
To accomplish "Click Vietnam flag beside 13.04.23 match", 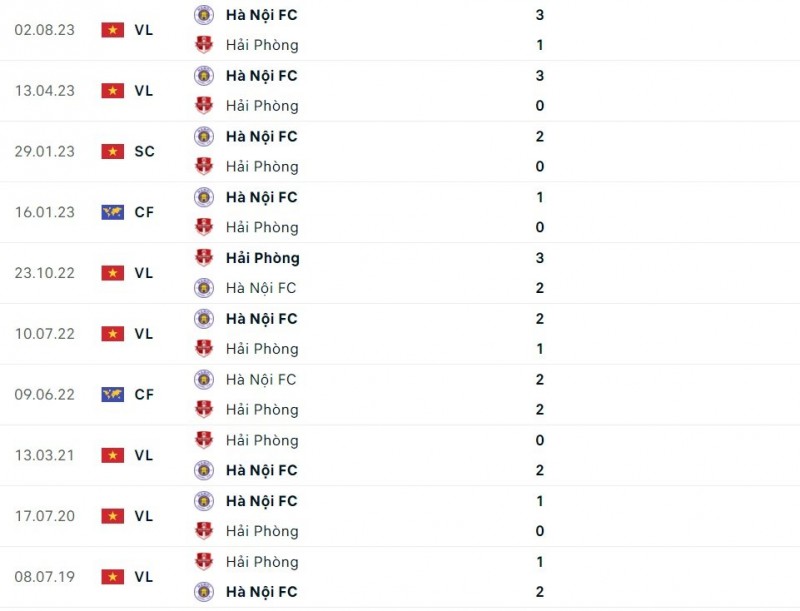I will click(x=112, y=91).
